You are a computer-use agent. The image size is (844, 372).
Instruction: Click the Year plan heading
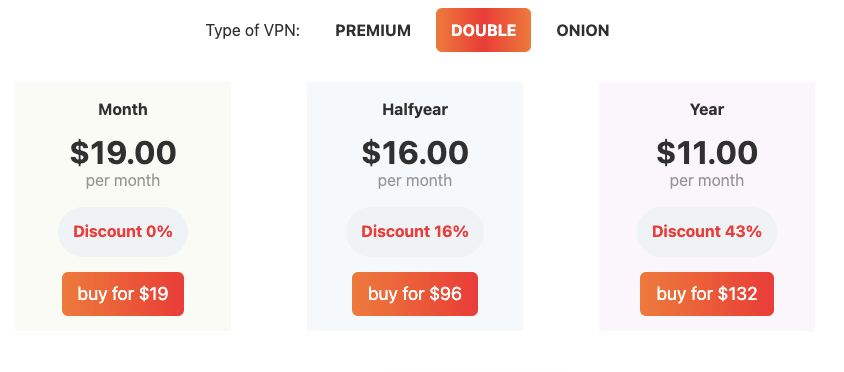click(707, 109)
